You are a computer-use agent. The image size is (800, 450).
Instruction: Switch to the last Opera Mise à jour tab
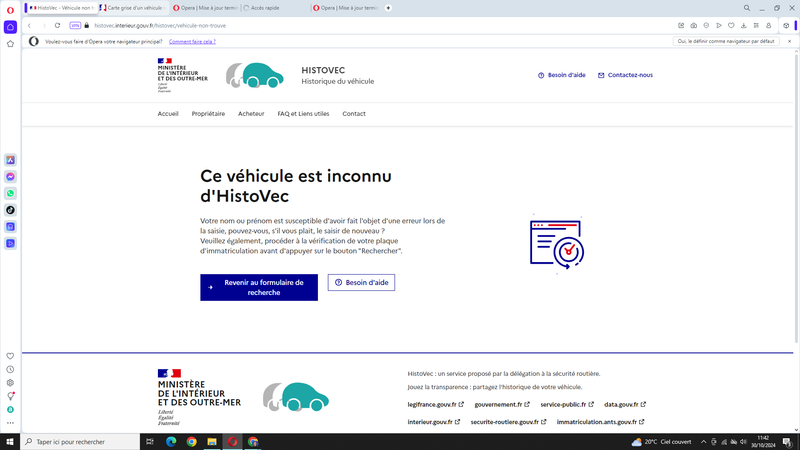(345, 8)
